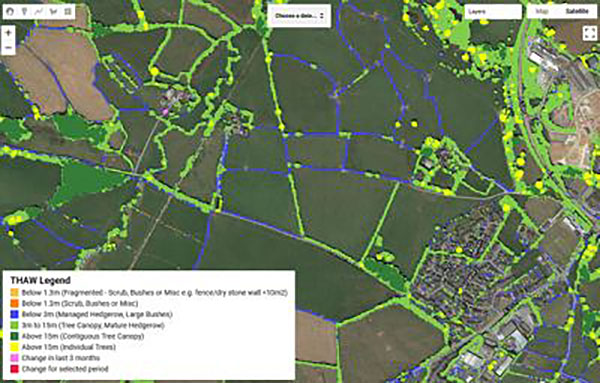Select the draw polygon shape tool
This screenshot has width=600, height=383.
point(53,12)
